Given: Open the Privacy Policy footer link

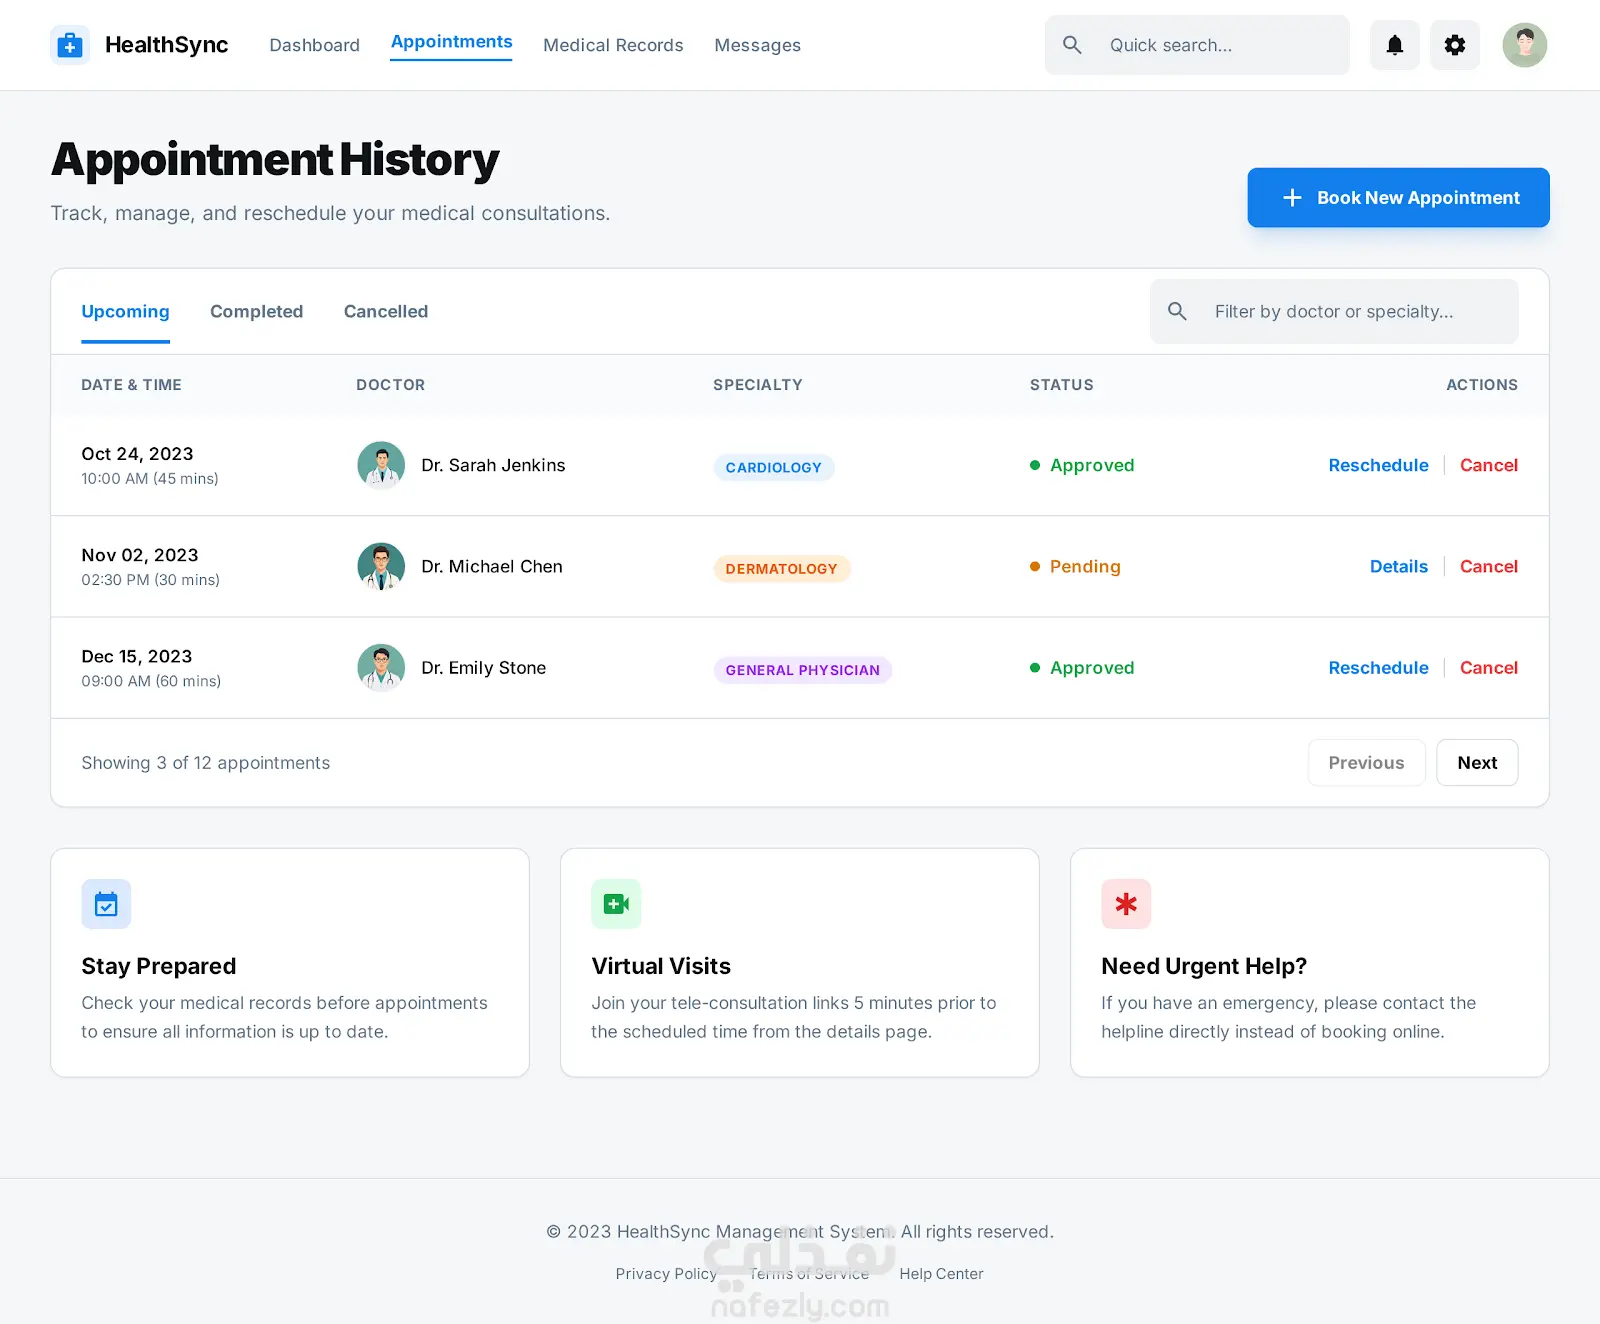Looking at the screenshot, I should click(x=666, y=1274).
